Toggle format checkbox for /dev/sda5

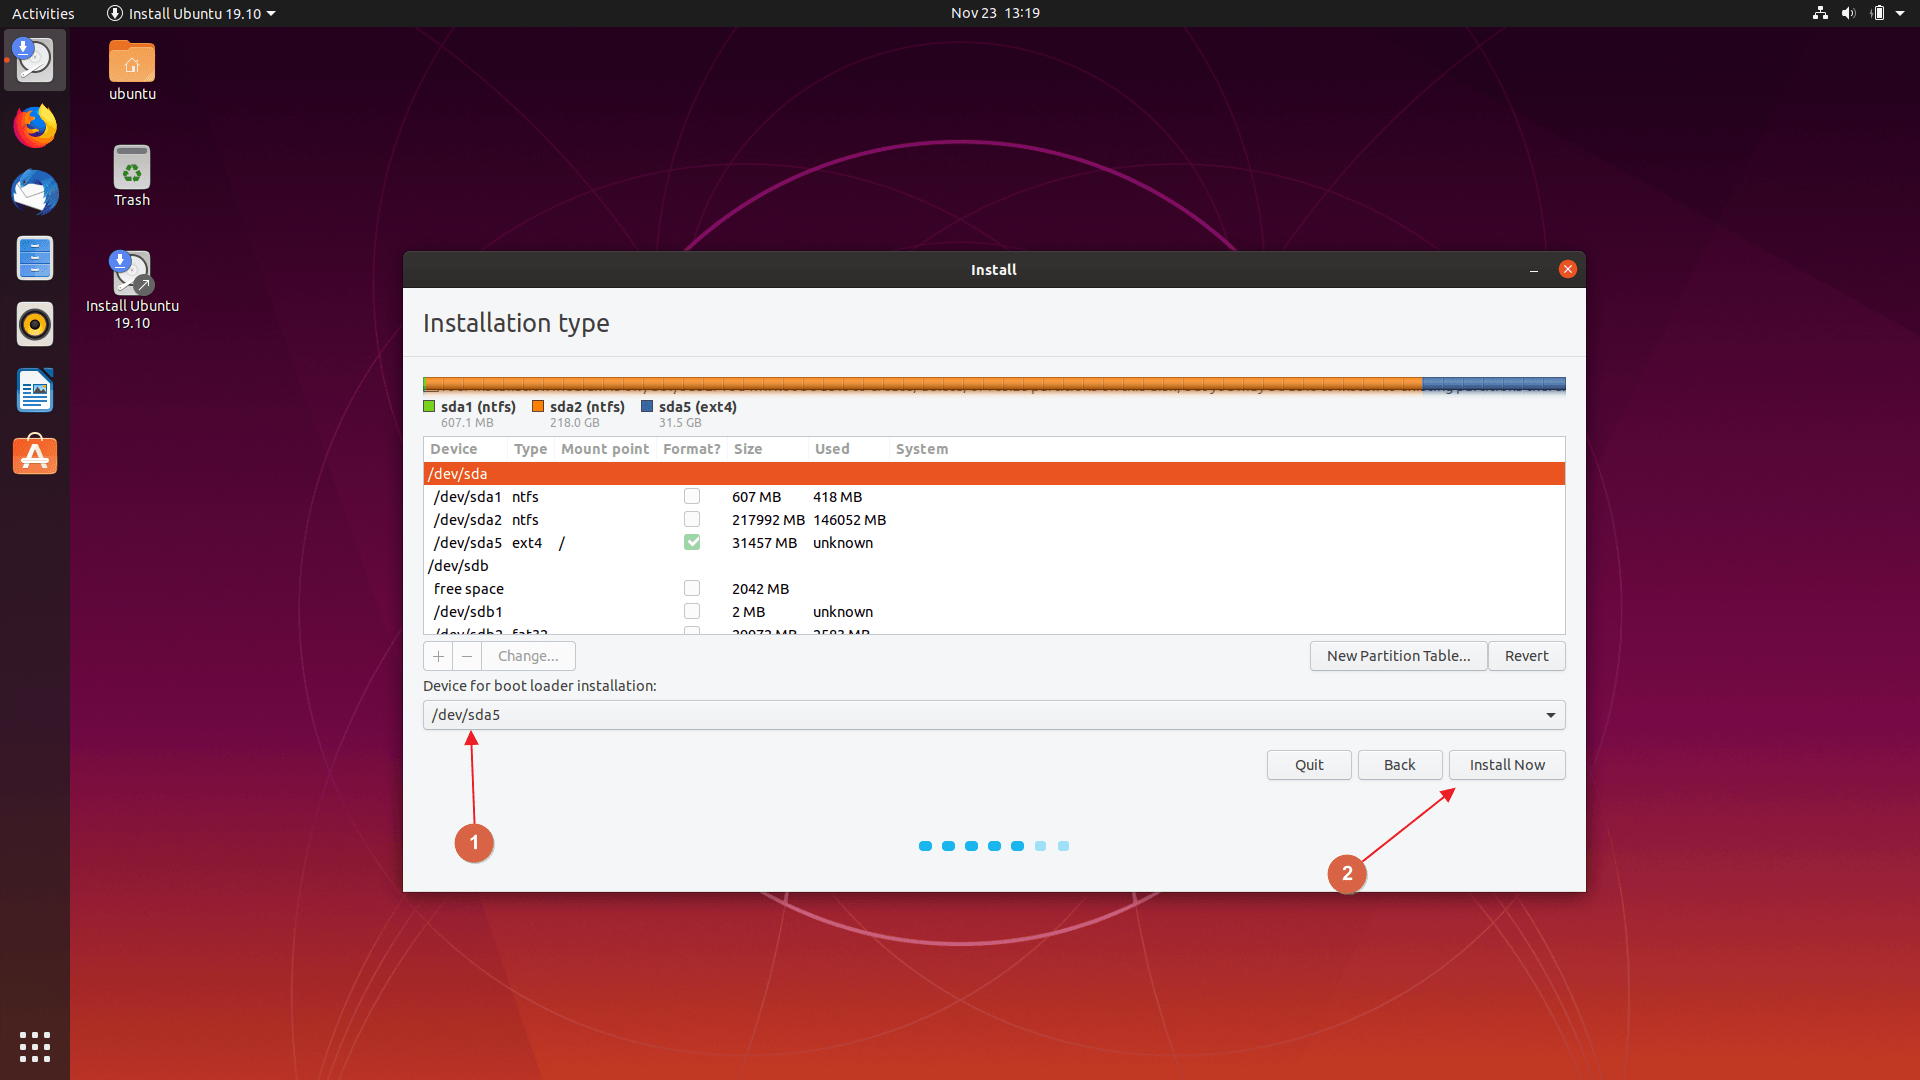point(692,542)
